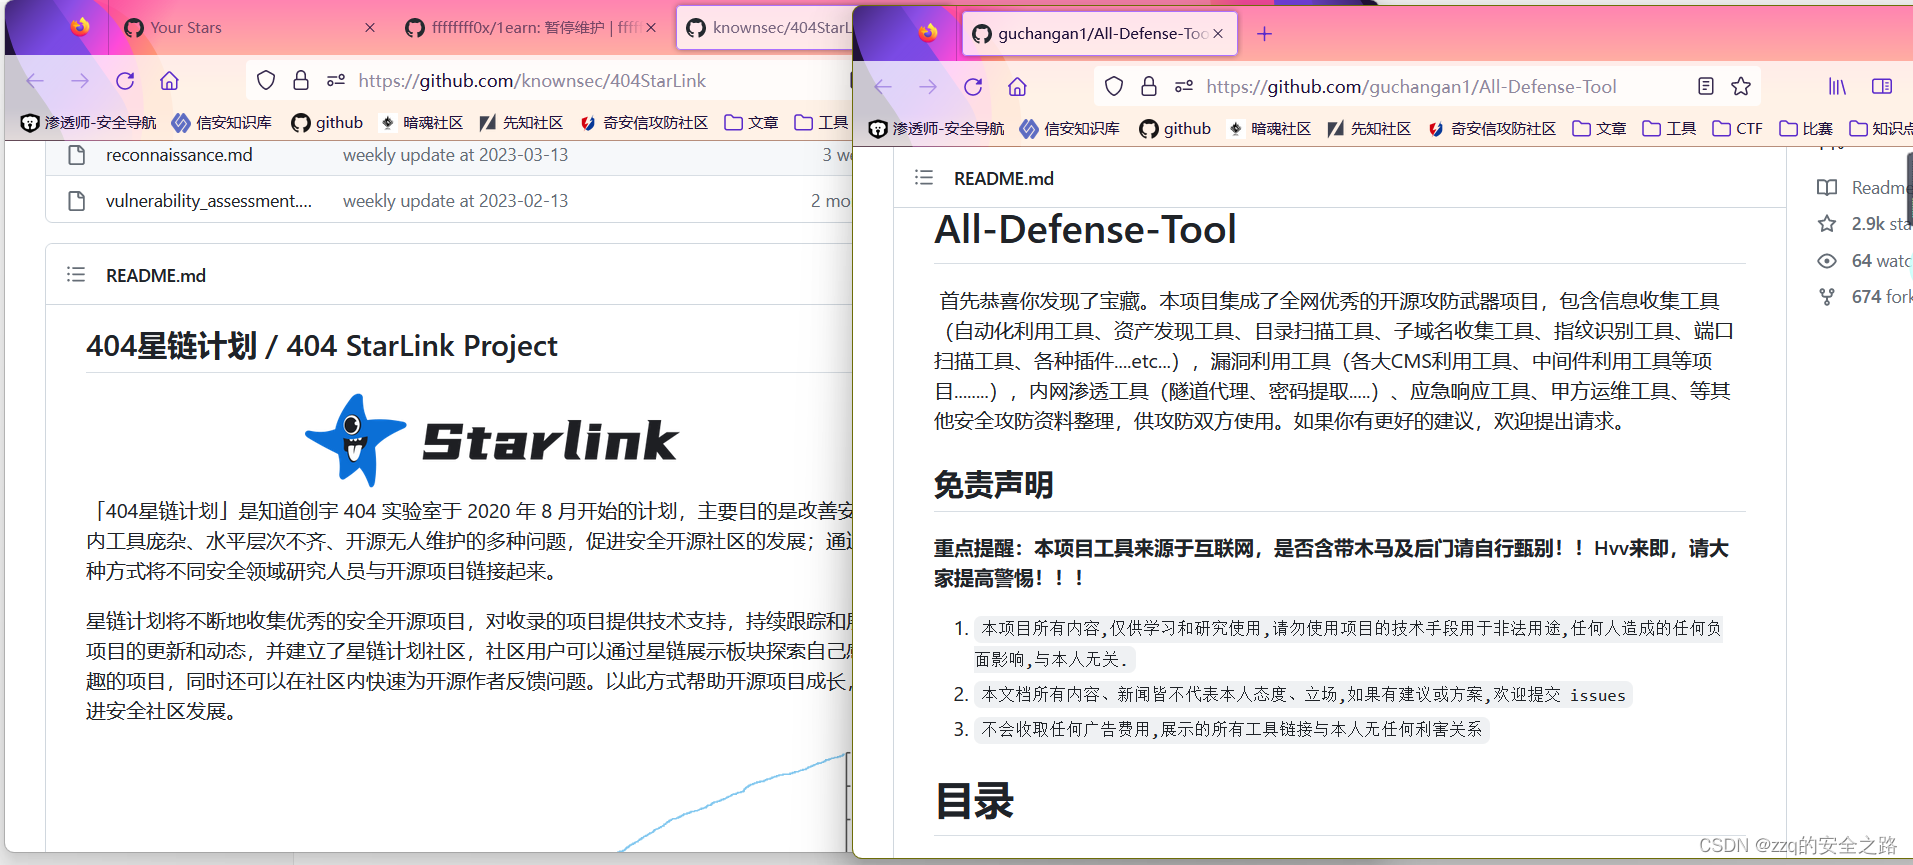Screen dimensions: 1913x865
Task: Close the All-Defense-Tool tab
Action: coord(1218,34)
